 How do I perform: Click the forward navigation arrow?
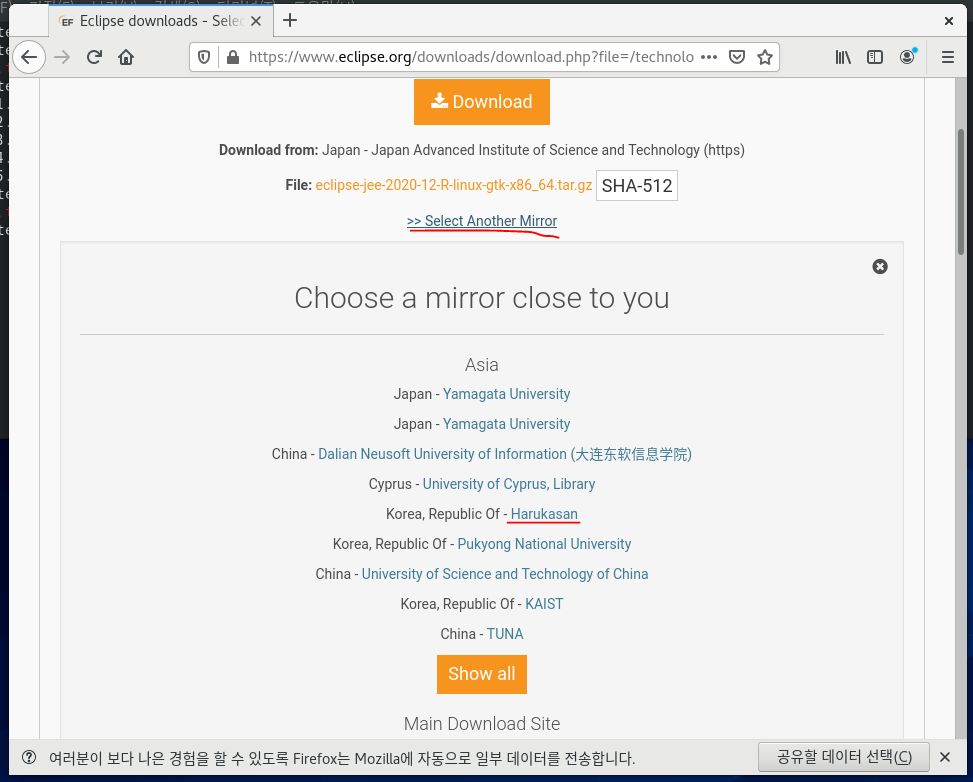[62, 58]
